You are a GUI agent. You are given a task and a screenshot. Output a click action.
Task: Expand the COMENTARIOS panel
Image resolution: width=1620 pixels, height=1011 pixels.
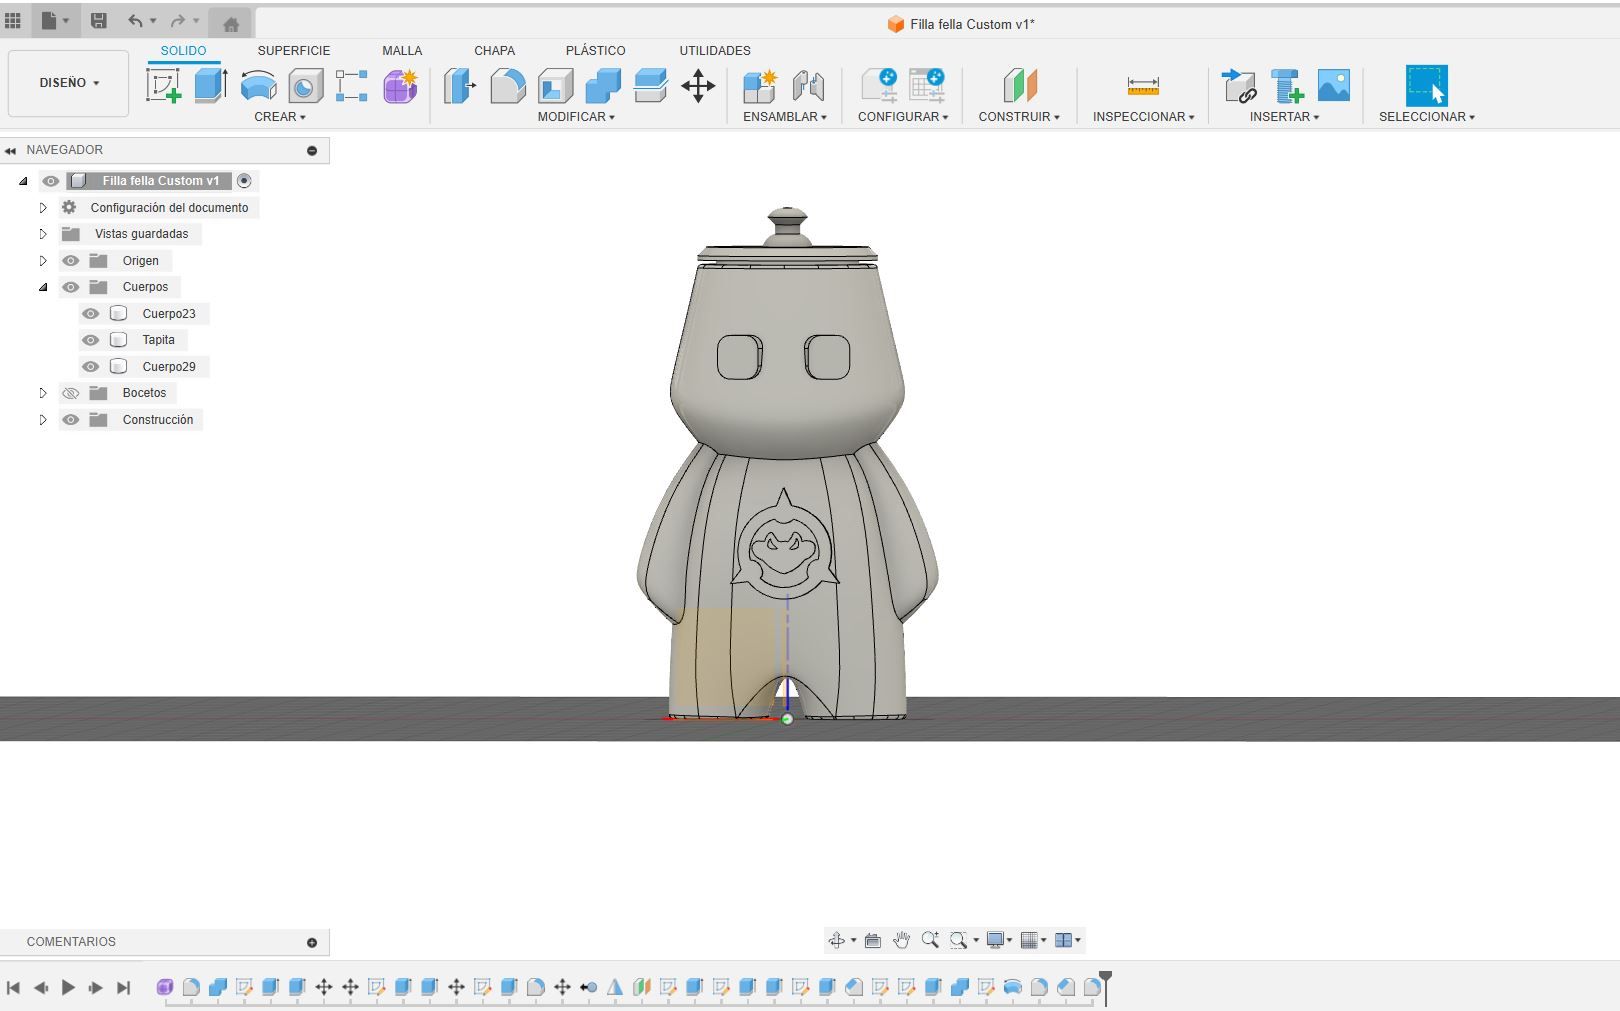(312, 943)
